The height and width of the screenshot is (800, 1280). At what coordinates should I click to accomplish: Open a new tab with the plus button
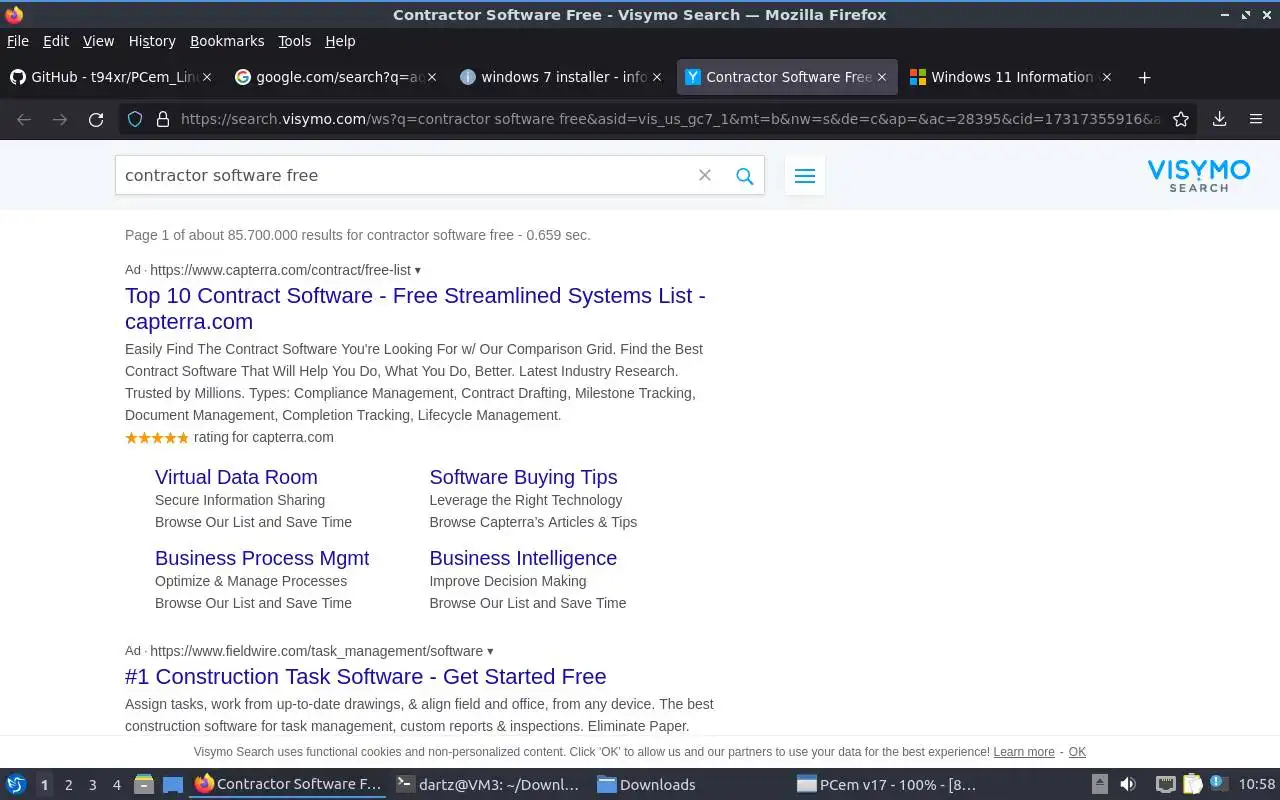click(x=1145, y=77)
